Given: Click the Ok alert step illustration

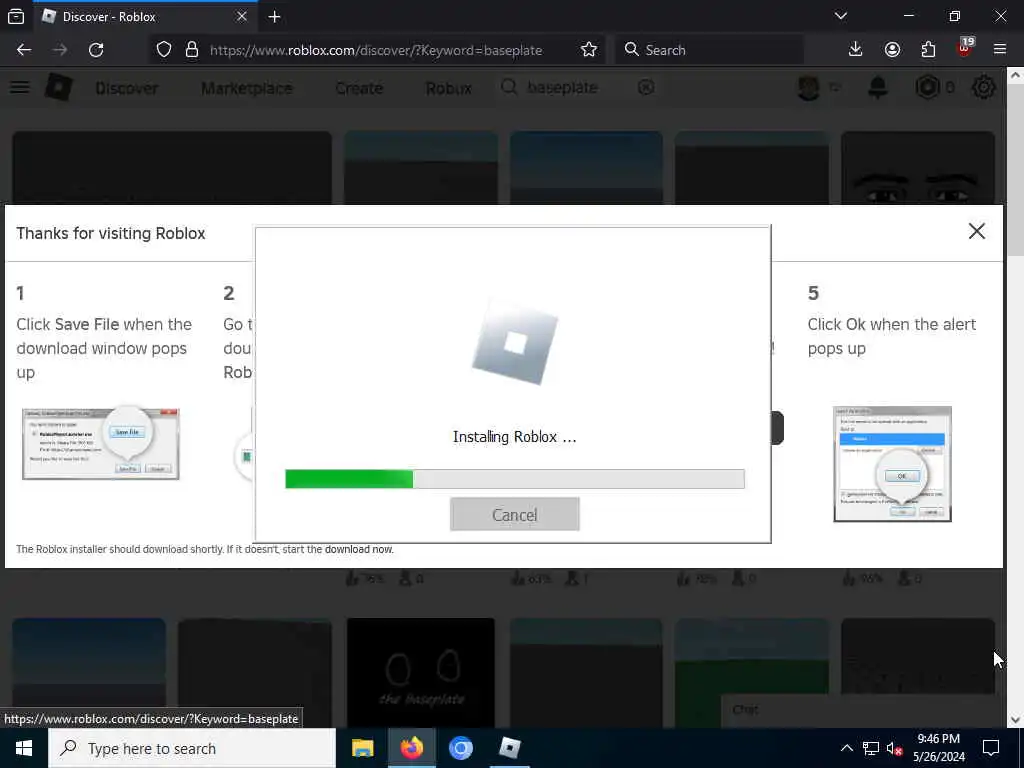Looking at the screenshot, I should (x=892, y=464).
